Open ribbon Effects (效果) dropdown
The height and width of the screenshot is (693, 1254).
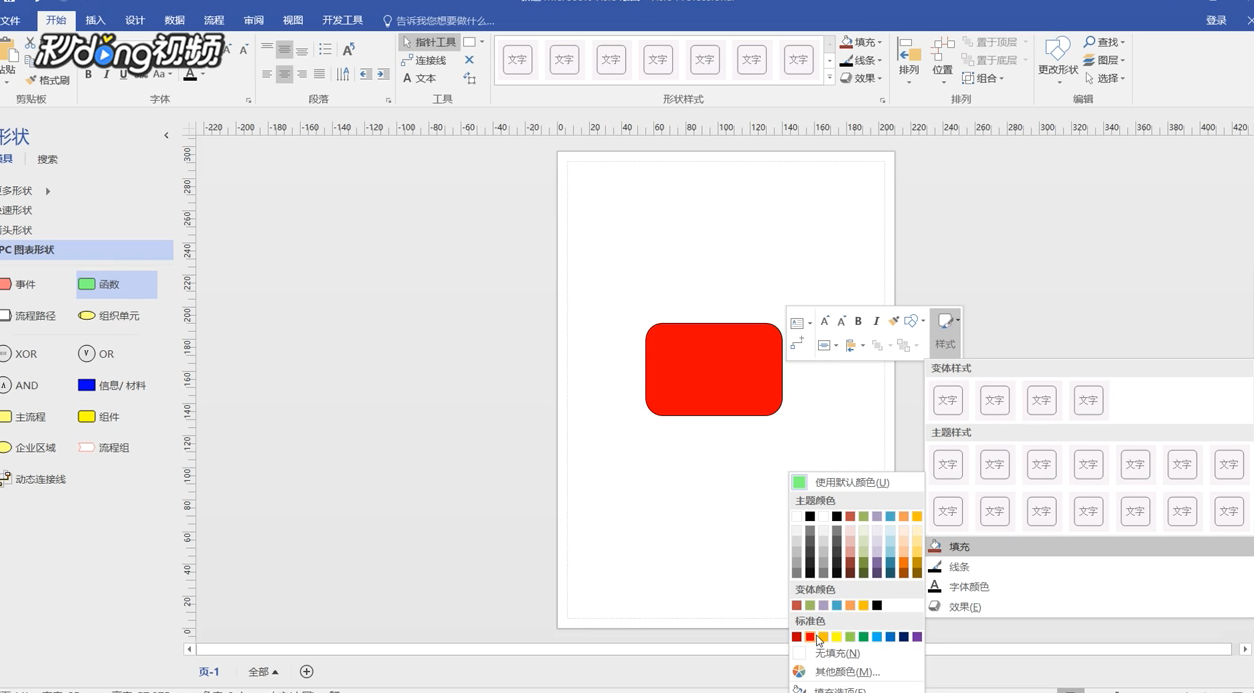point(861,78)
